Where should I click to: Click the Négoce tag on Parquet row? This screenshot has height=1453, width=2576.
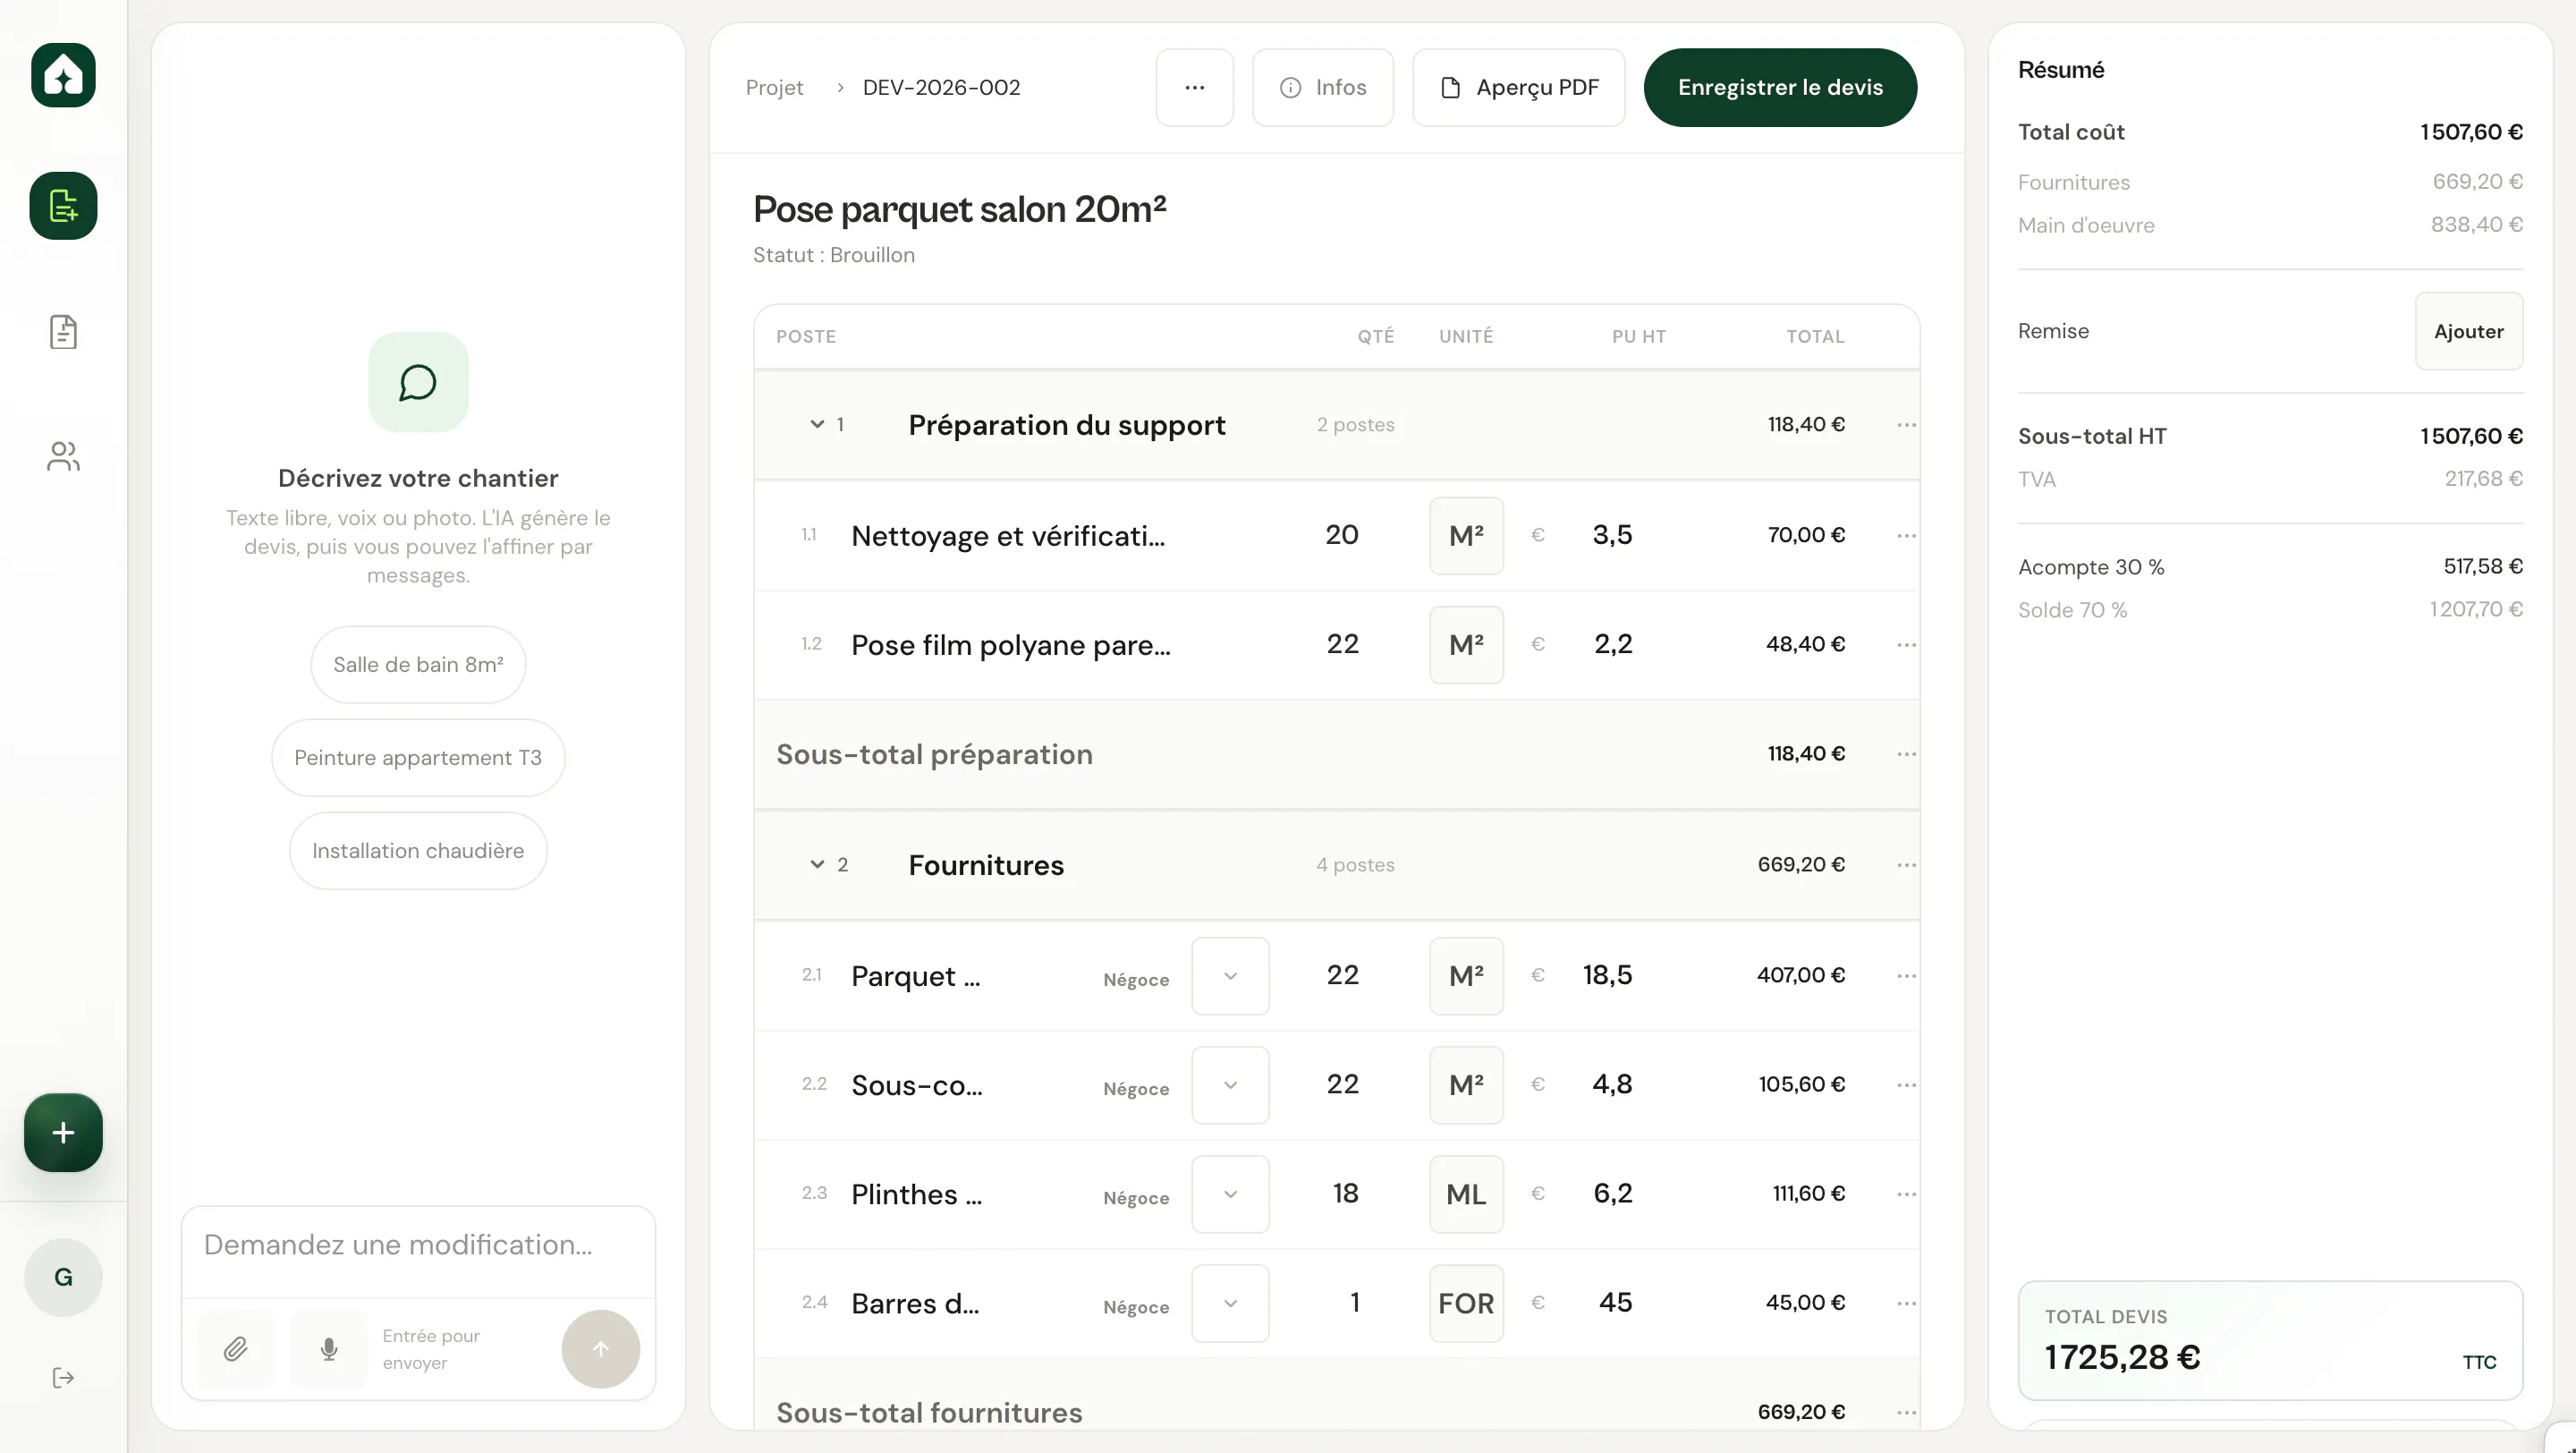1136,980
